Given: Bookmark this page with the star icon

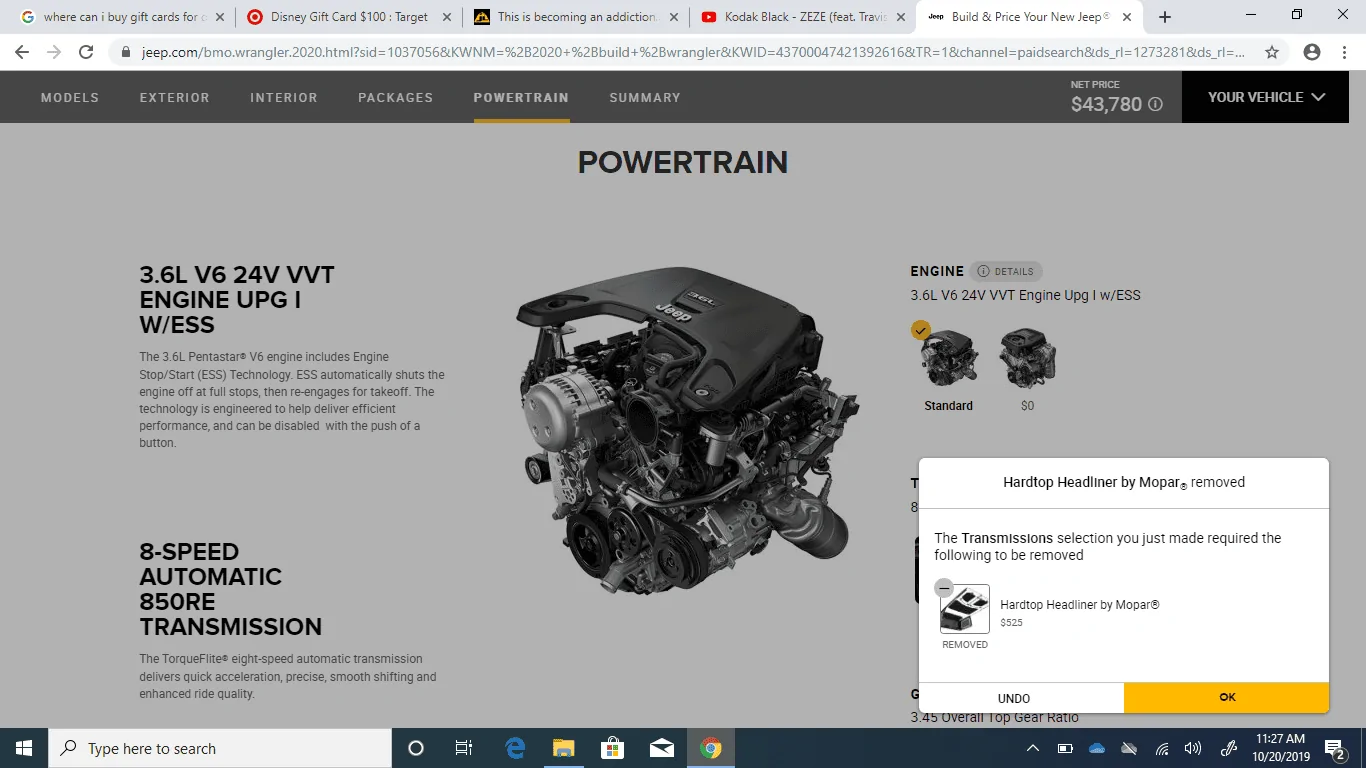Looking at the screenshot, I should (x=1272, y=53).
